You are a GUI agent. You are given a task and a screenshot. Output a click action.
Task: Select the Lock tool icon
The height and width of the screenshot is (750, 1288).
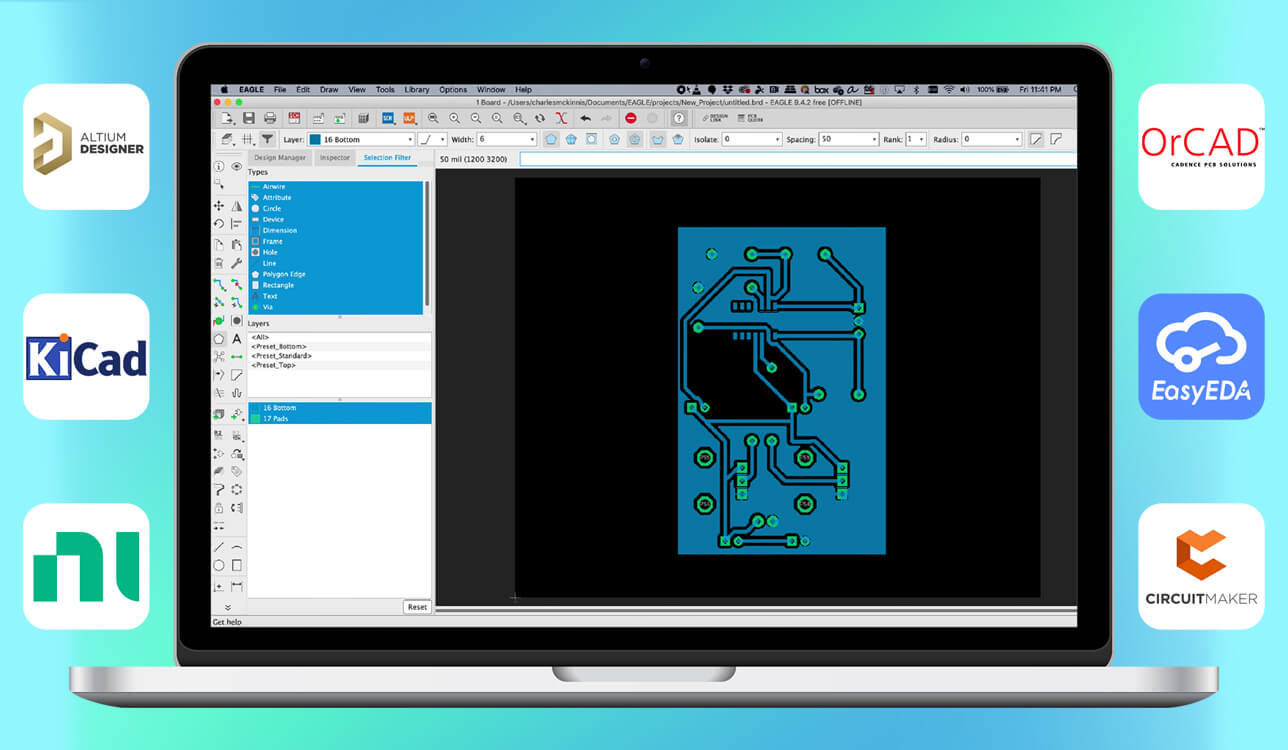coord(219,508)
